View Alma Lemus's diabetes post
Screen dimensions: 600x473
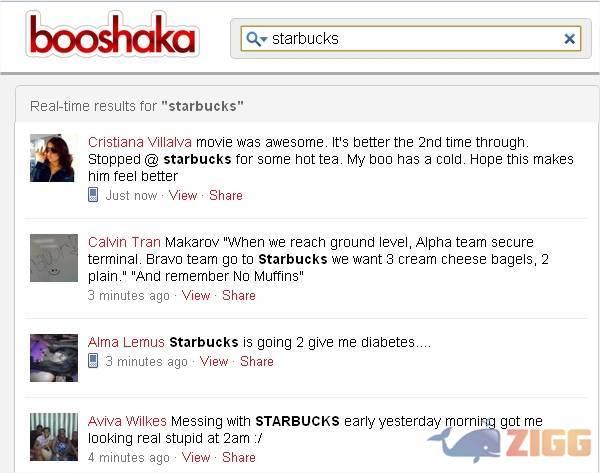214,361
